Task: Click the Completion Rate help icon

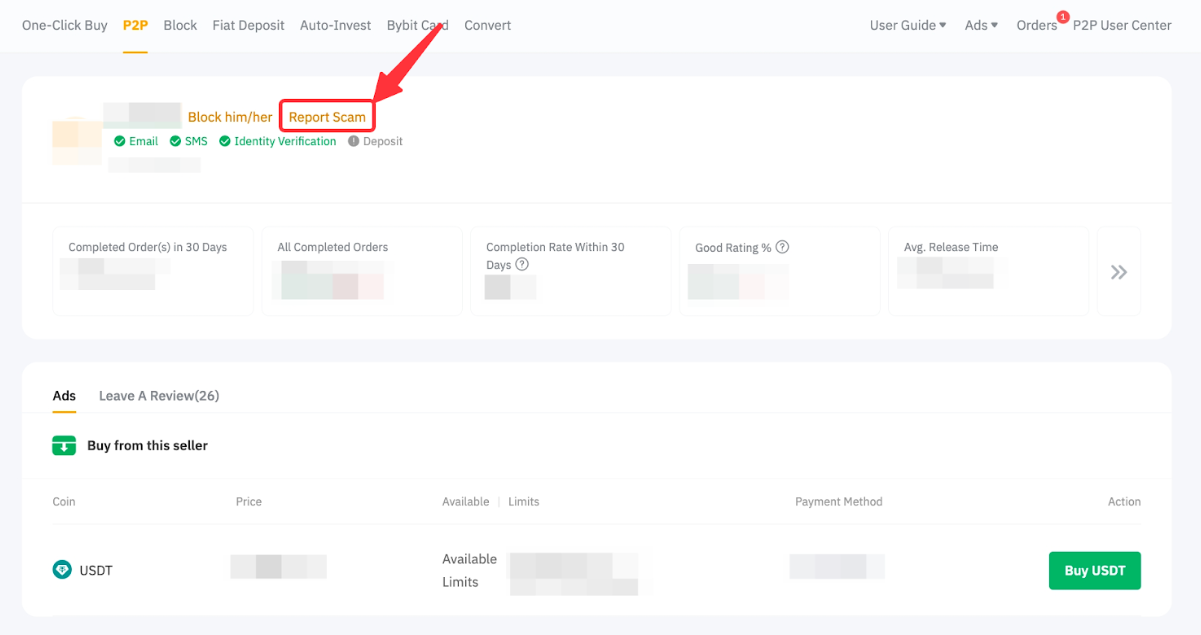Action: pyautogui.click(x=521, y=265)
